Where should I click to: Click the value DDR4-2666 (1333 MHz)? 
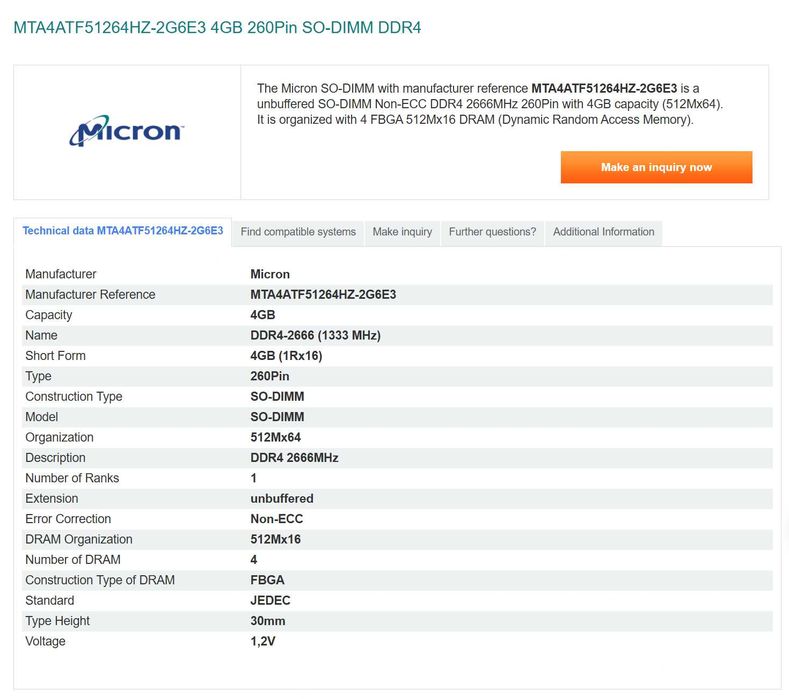(315, 335)
